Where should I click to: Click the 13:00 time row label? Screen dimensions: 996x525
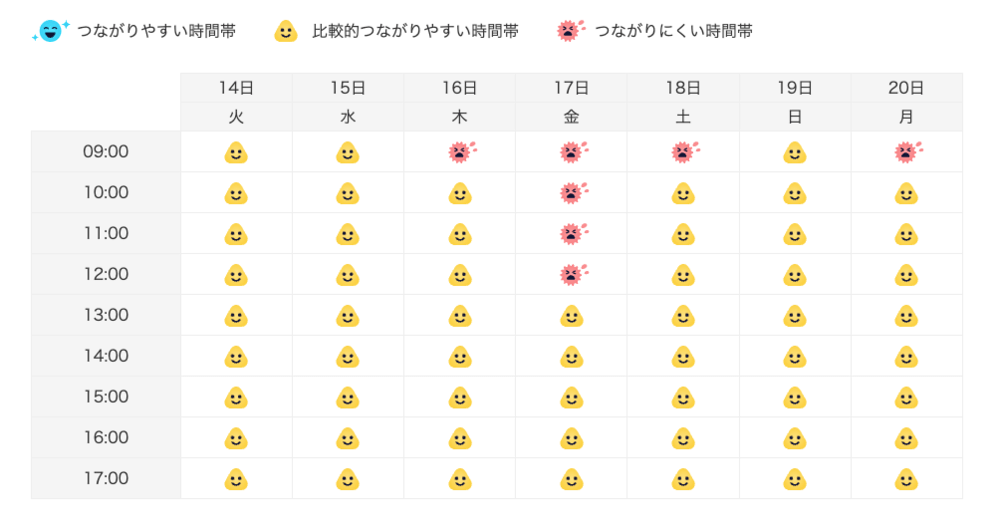point(106,315)
